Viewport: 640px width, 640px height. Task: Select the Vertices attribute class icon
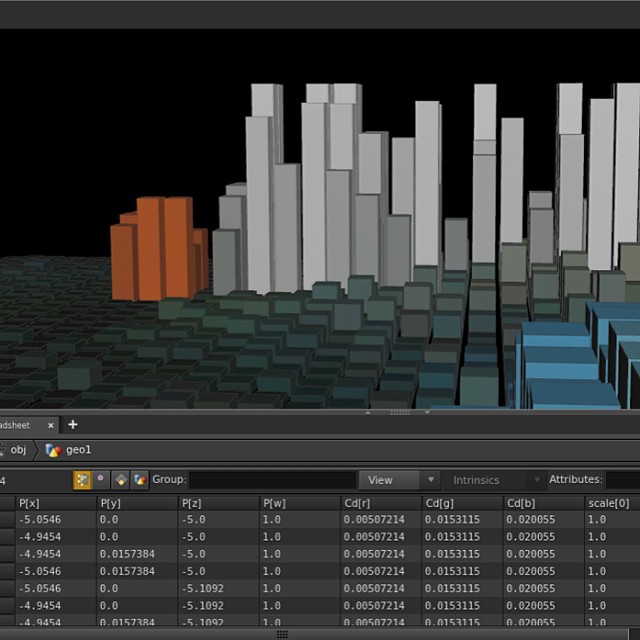[x=101, y=480]
